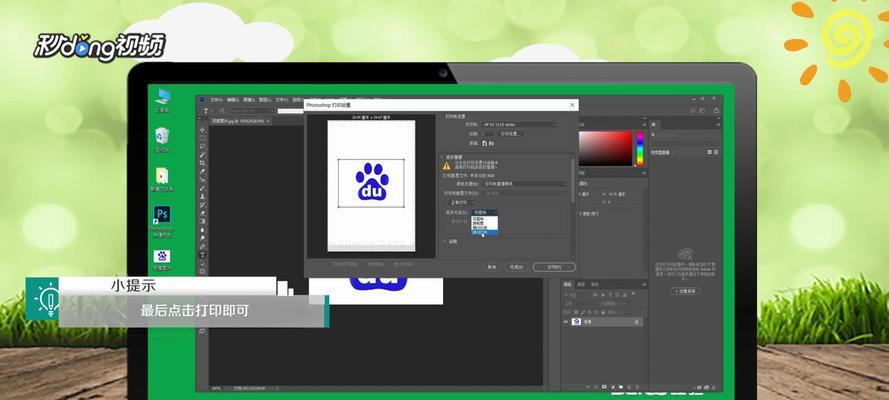Image resolution: width=889 pixels, height=400 pixels.
Task: Open the File menu
Action: point(216,100)
